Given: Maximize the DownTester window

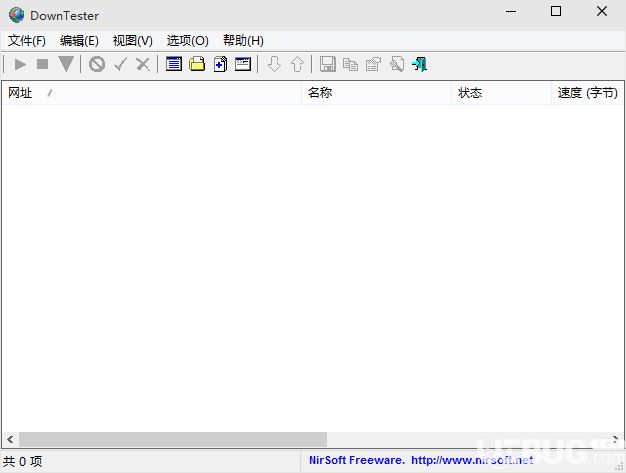Looking at the screenshot, I should point(556,11).
